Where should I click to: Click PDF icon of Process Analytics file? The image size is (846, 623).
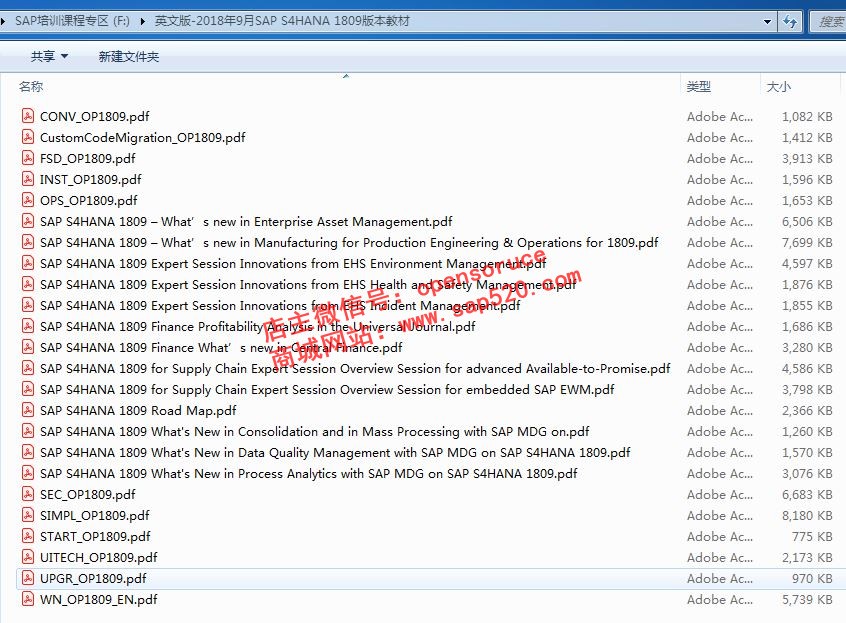tap(28, 474)
